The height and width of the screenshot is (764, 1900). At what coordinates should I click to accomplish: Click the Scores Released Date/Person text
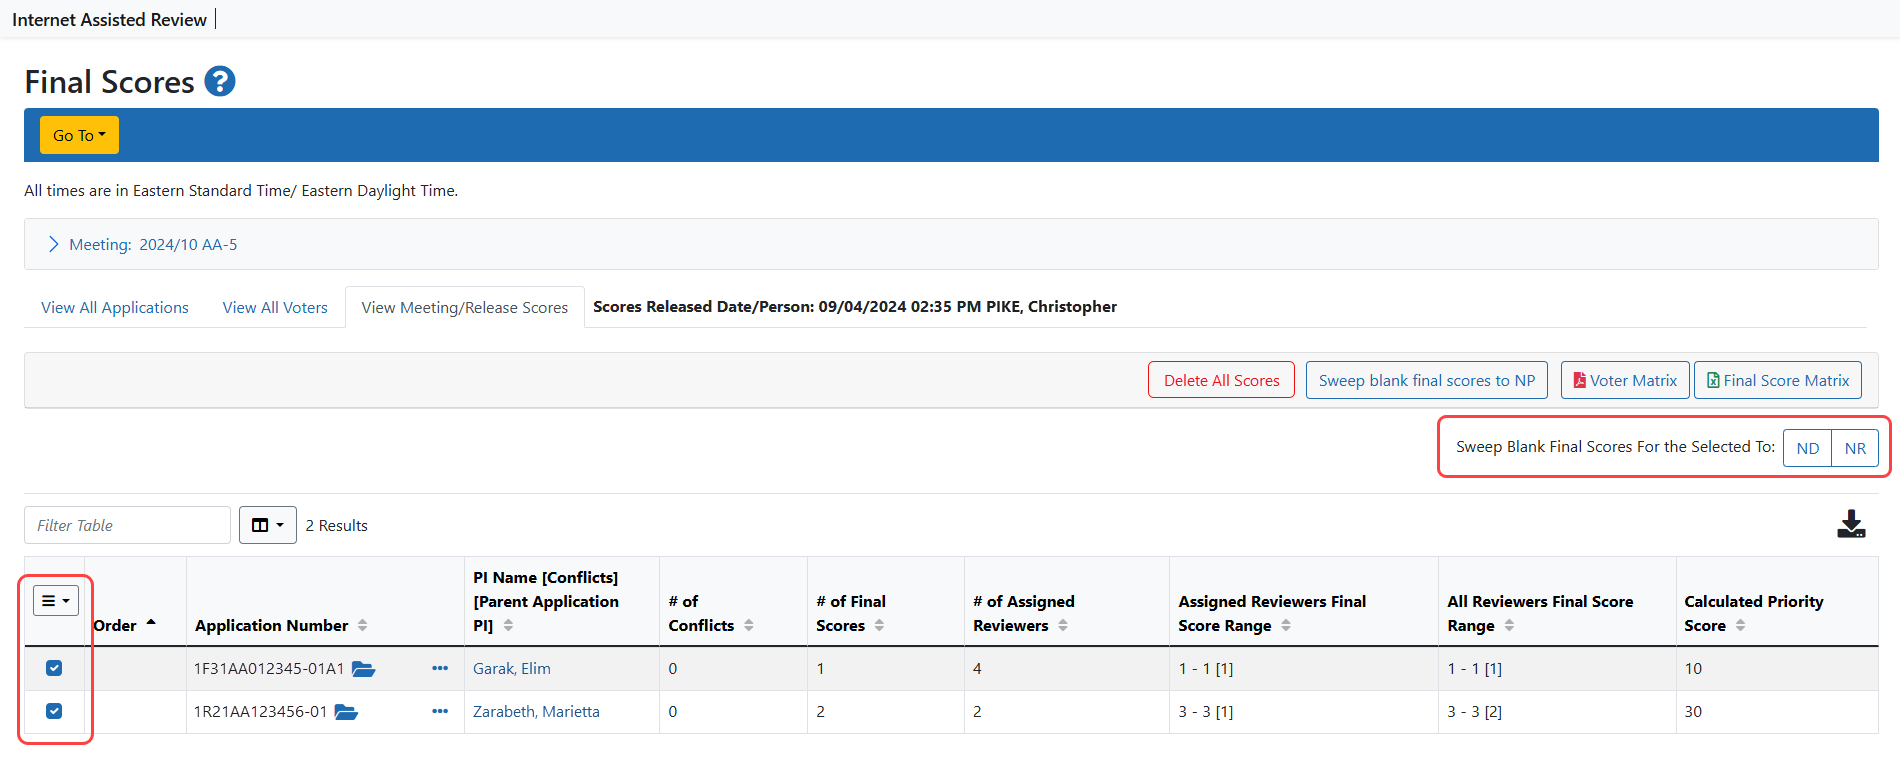pyautogui.click(x=855, y=306)
